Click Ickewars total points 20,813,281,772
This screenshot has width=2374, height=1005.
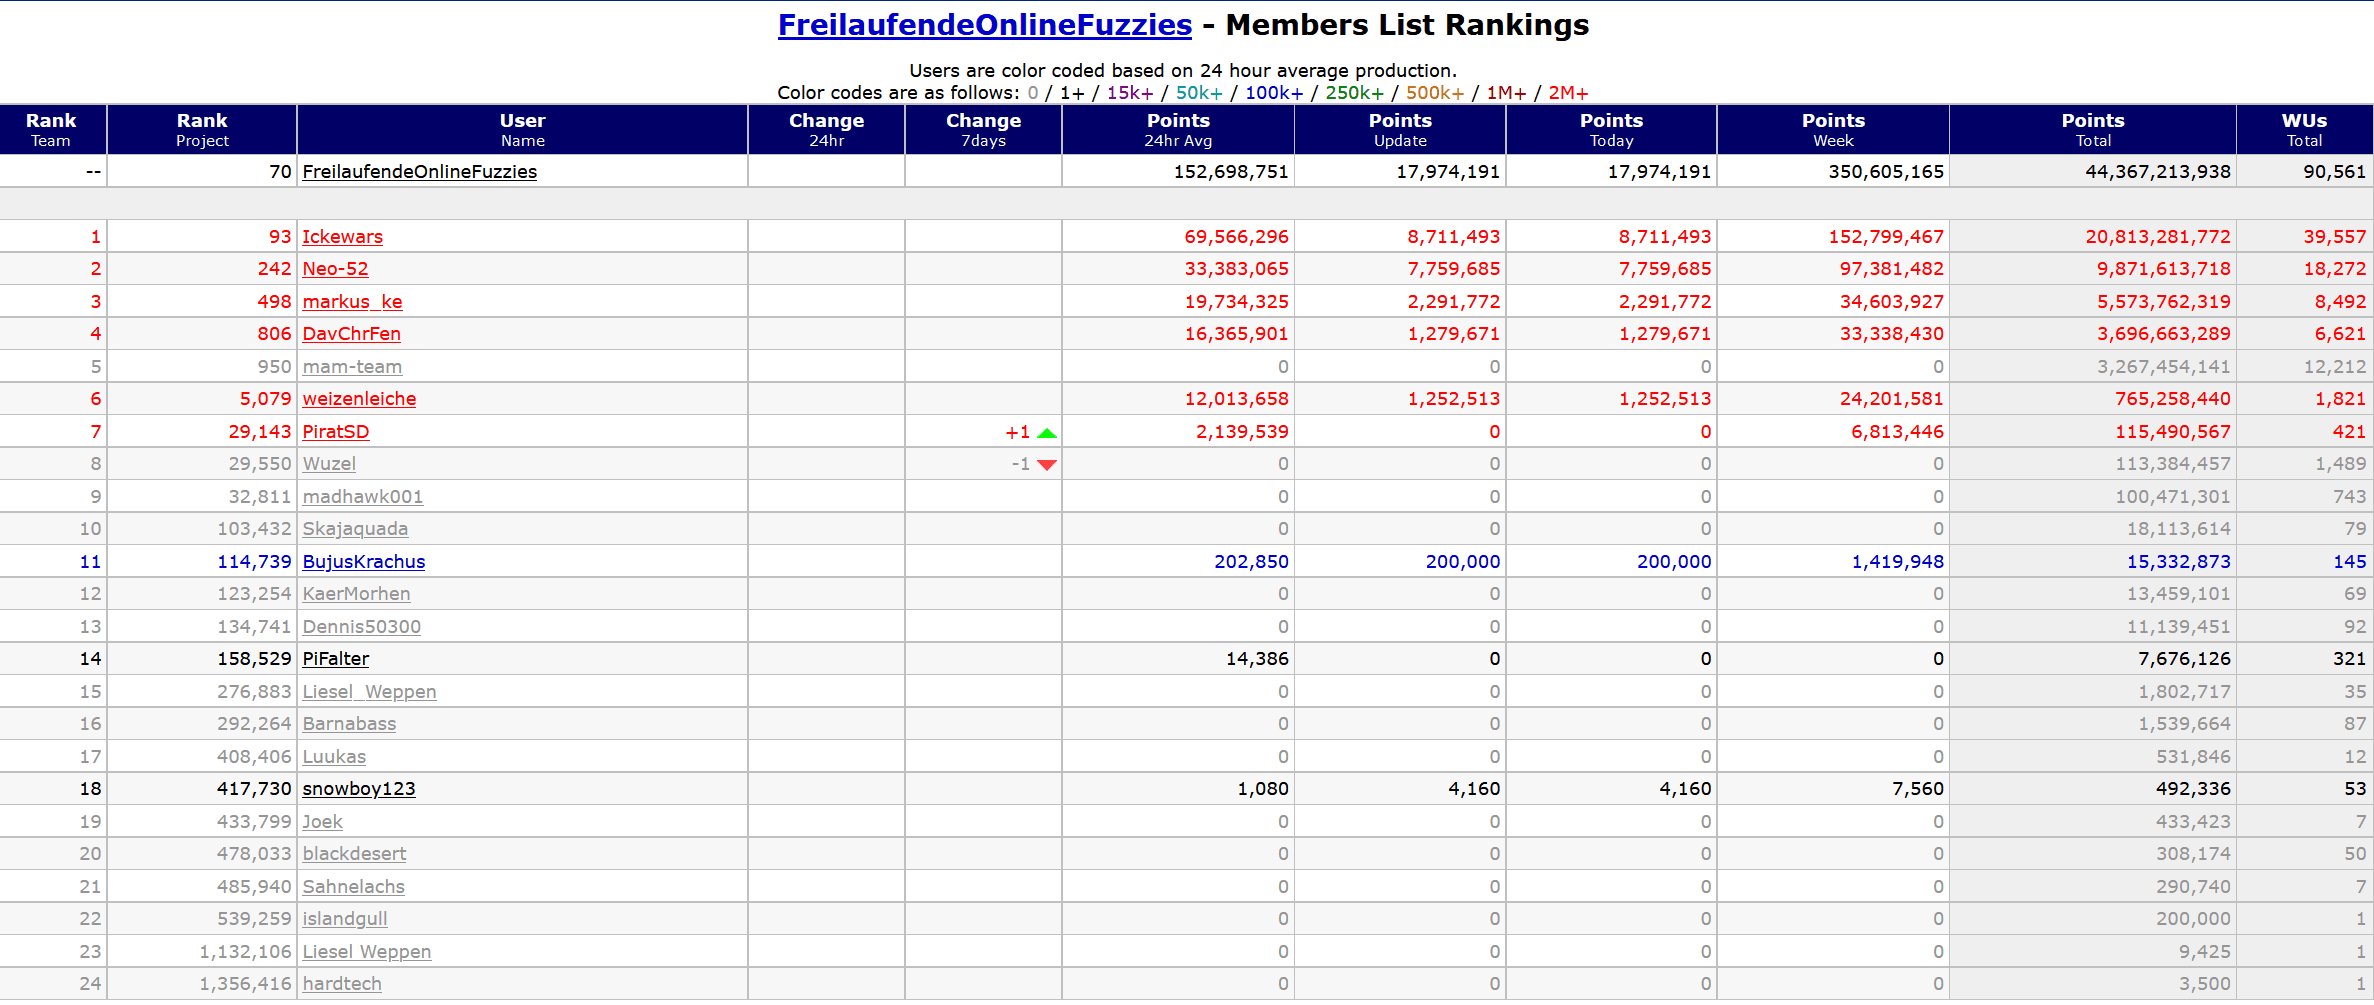pos(2158,237)
